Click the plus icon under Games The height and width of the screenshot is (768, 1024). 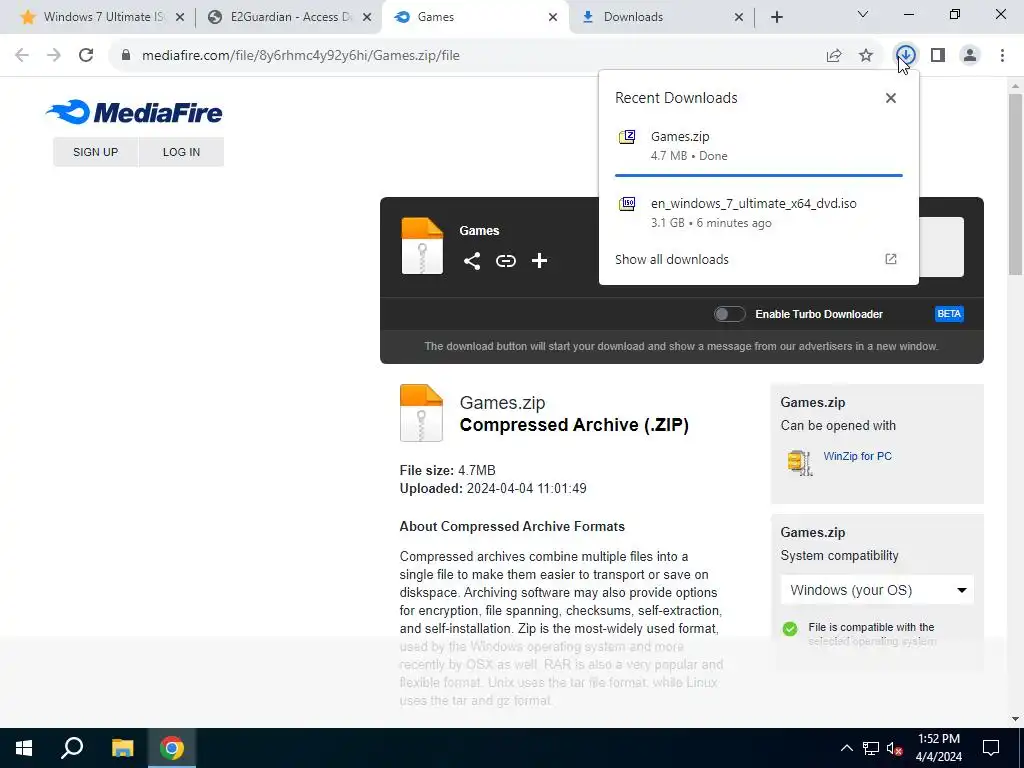pyautogui.click(x=539, y=261)
